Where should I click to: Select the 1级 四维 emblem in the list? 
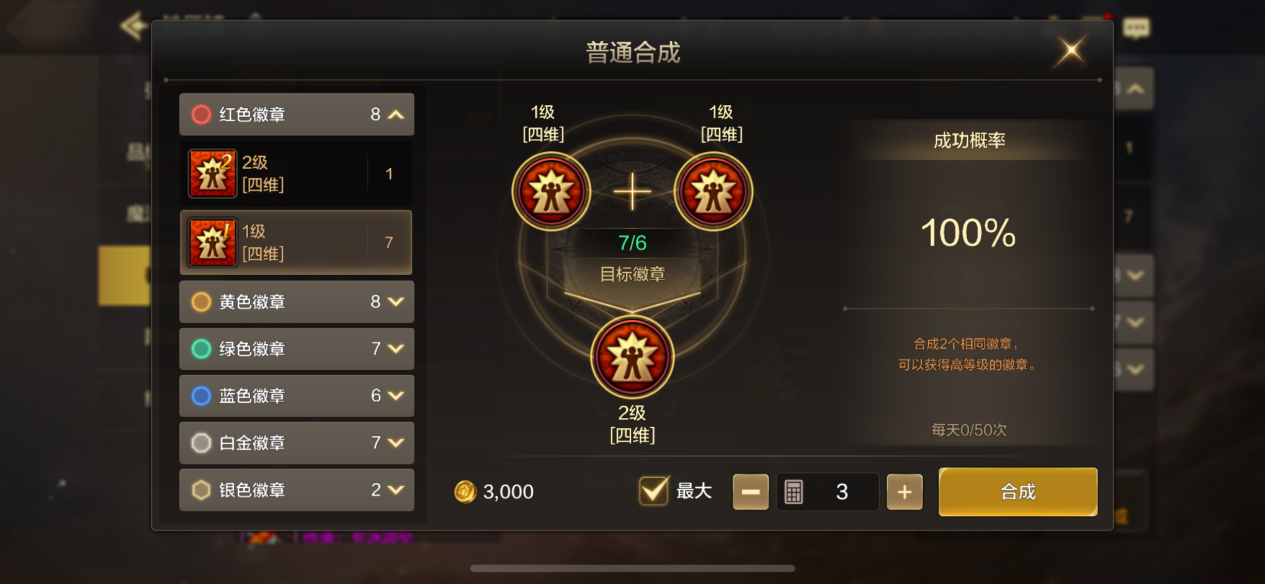pos(296,242)
